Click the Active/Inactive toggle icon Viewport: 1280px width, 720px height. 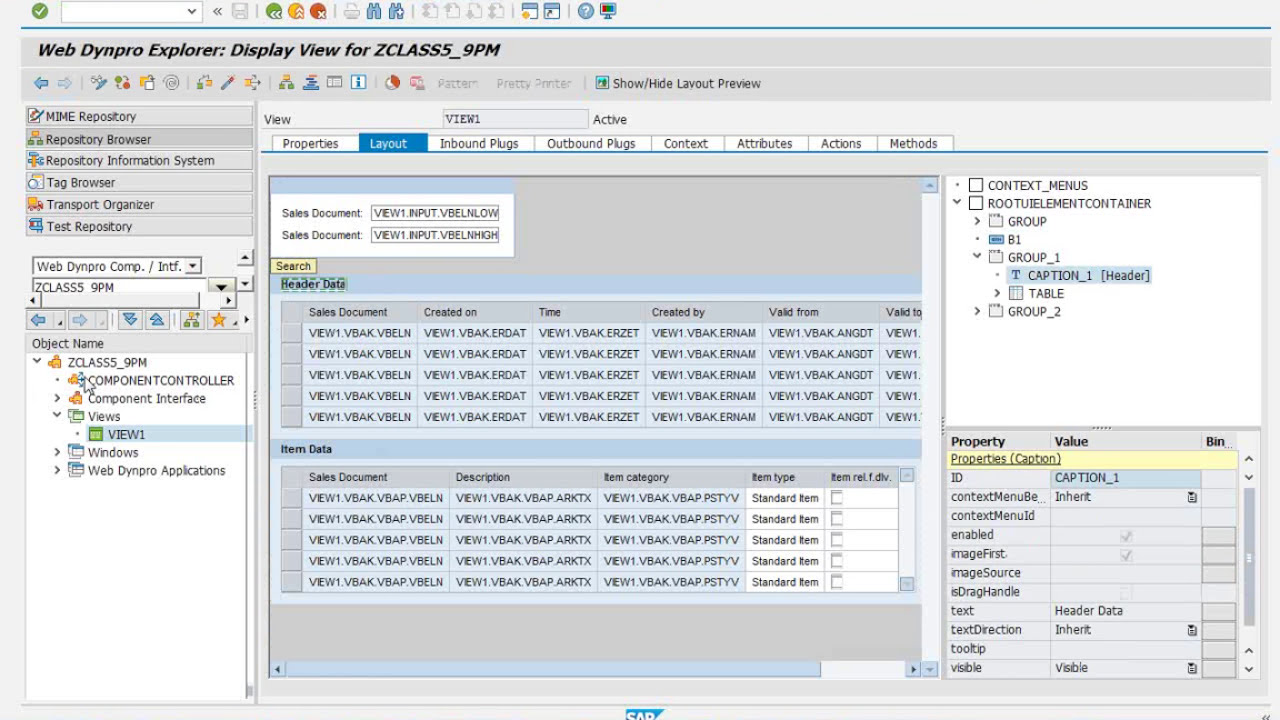point(124,83)
